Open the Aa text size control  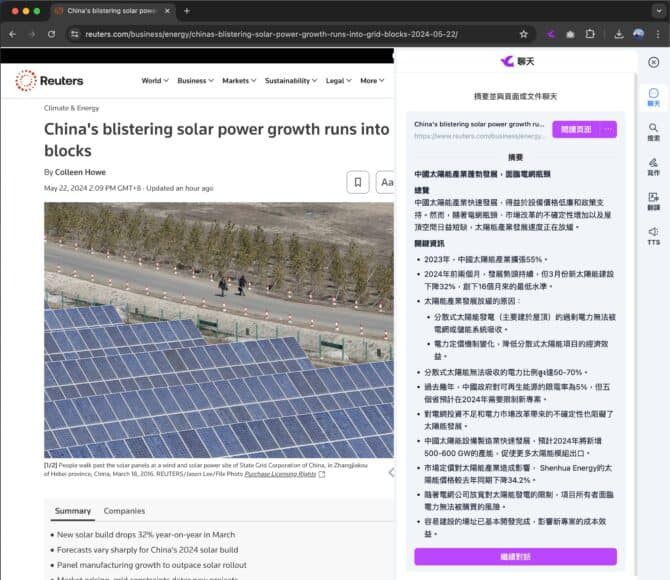tap(386, 181)
